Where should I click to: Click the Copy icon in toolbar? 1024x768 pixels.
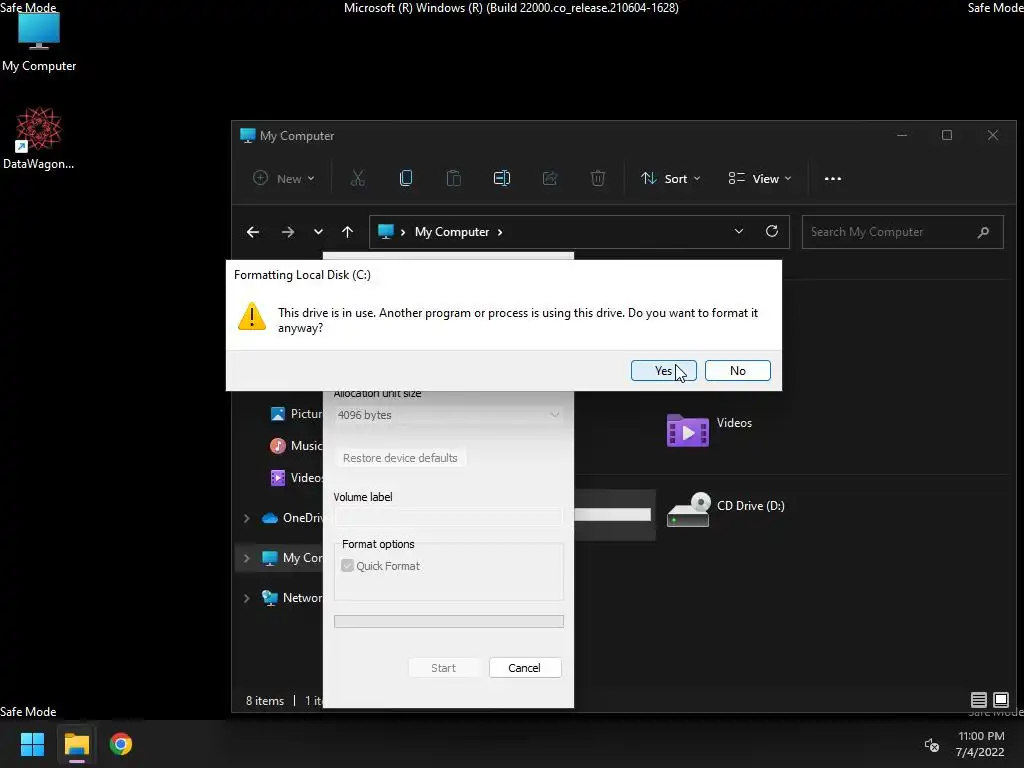click(406, 178)
